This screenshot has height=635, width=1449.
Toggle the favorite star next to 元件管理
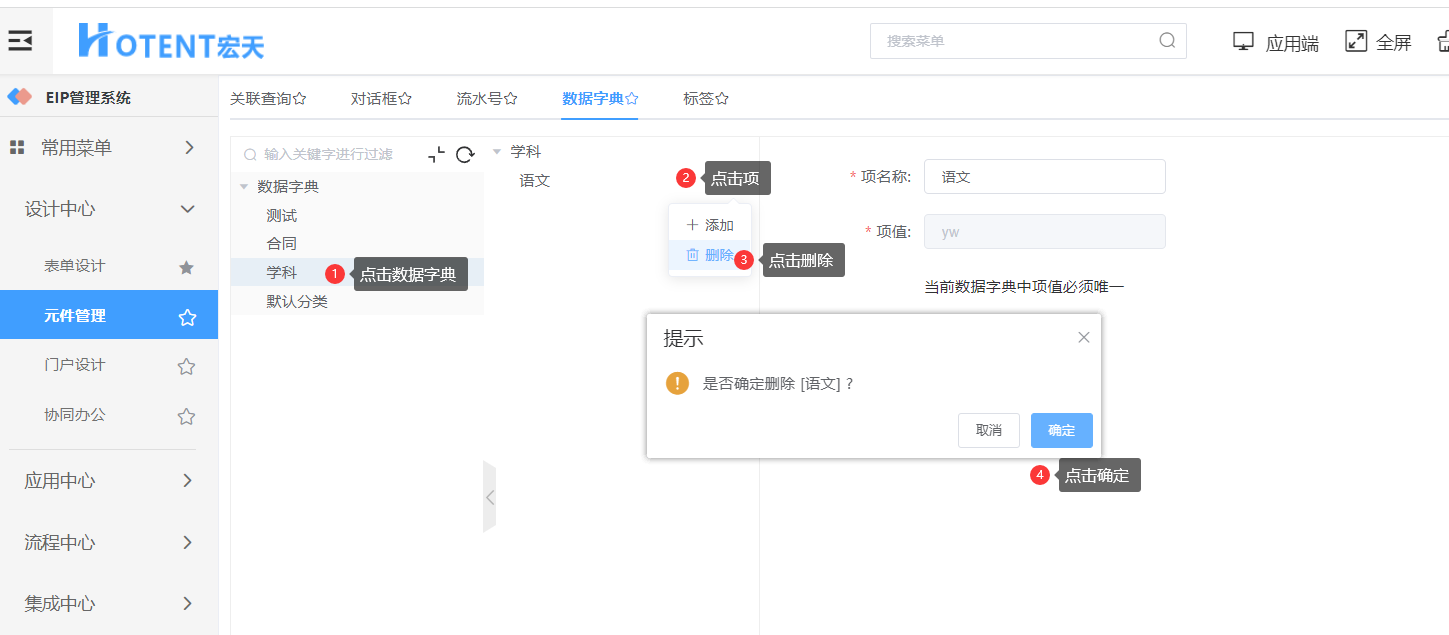187,317
